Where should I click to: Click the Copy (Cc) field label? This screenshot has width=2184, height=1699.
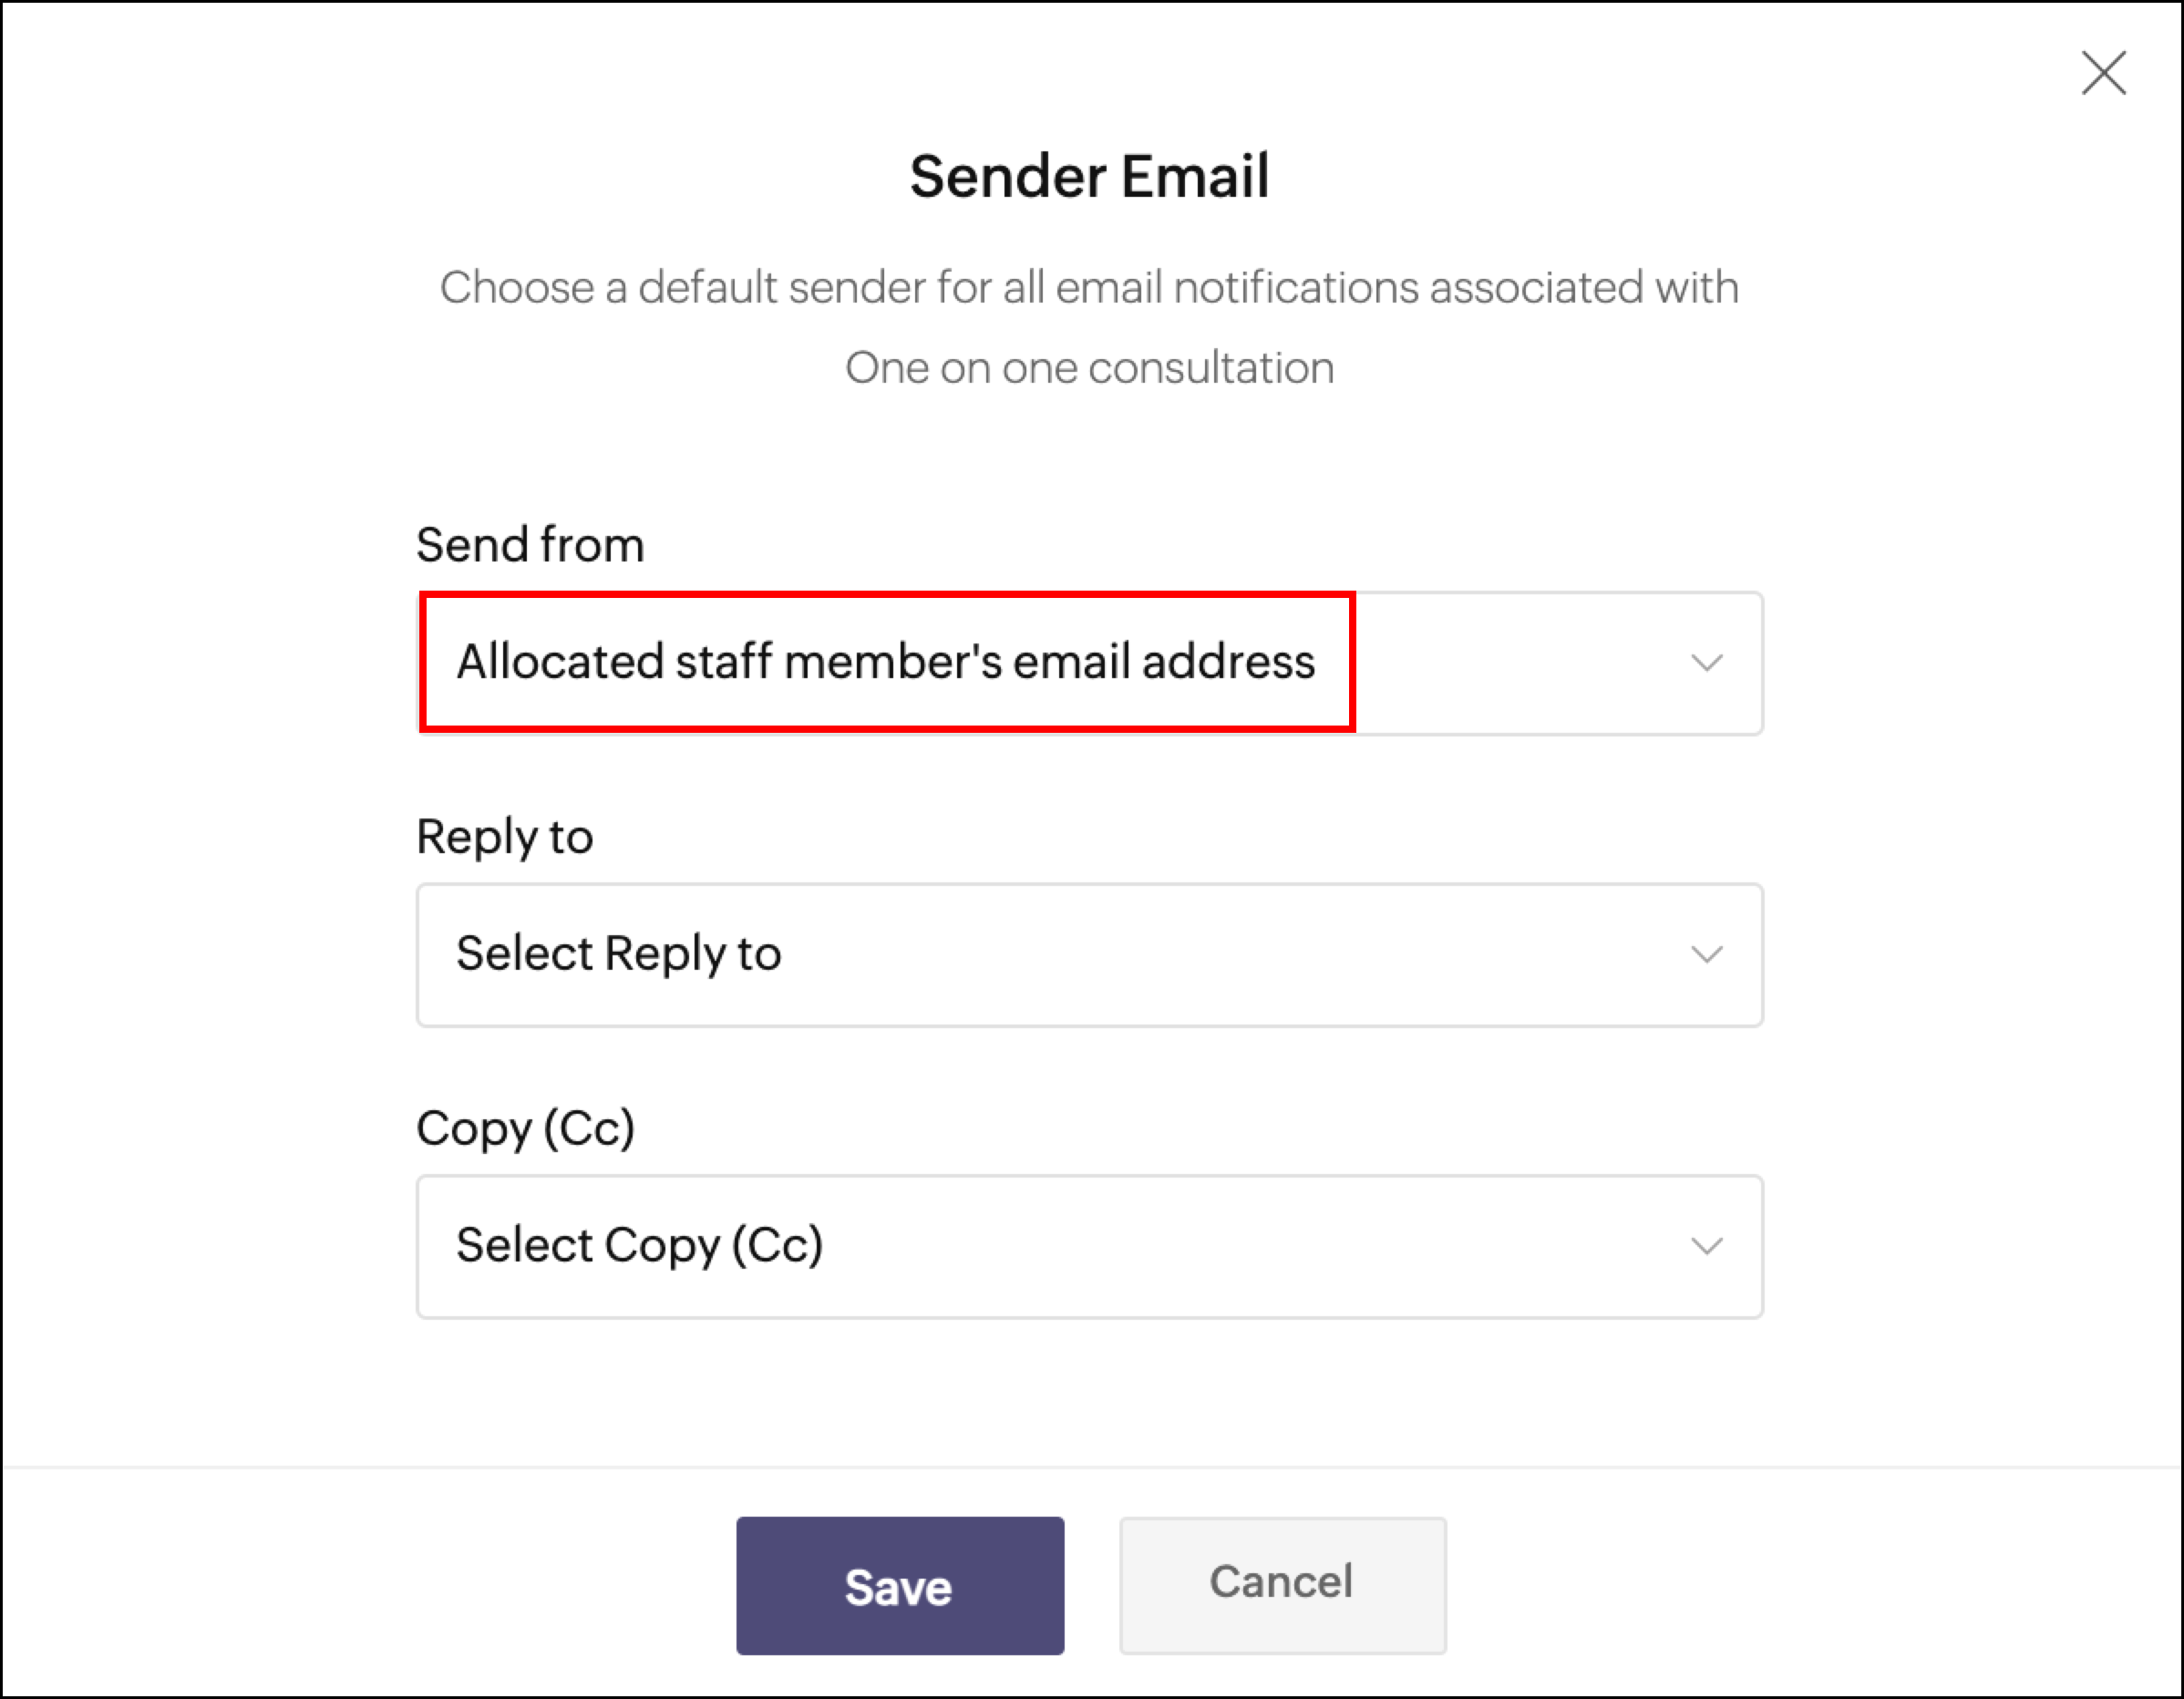[x=526, y=1129]
